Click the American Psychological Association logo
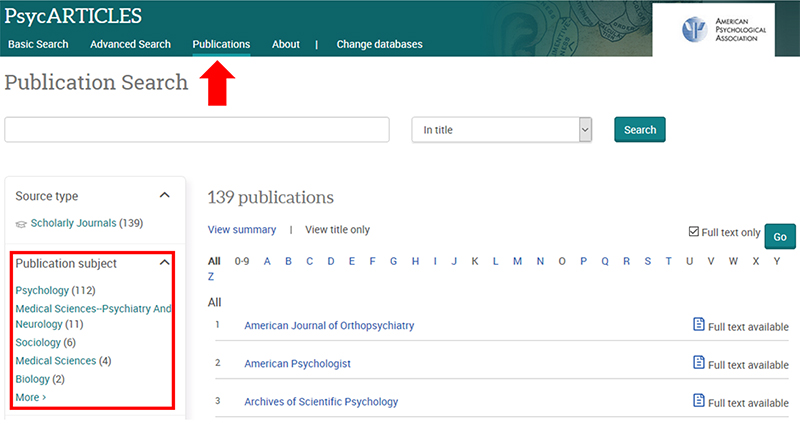Image resolution: width=800 pixels, height=433 pixels. [x=723, y=30]
